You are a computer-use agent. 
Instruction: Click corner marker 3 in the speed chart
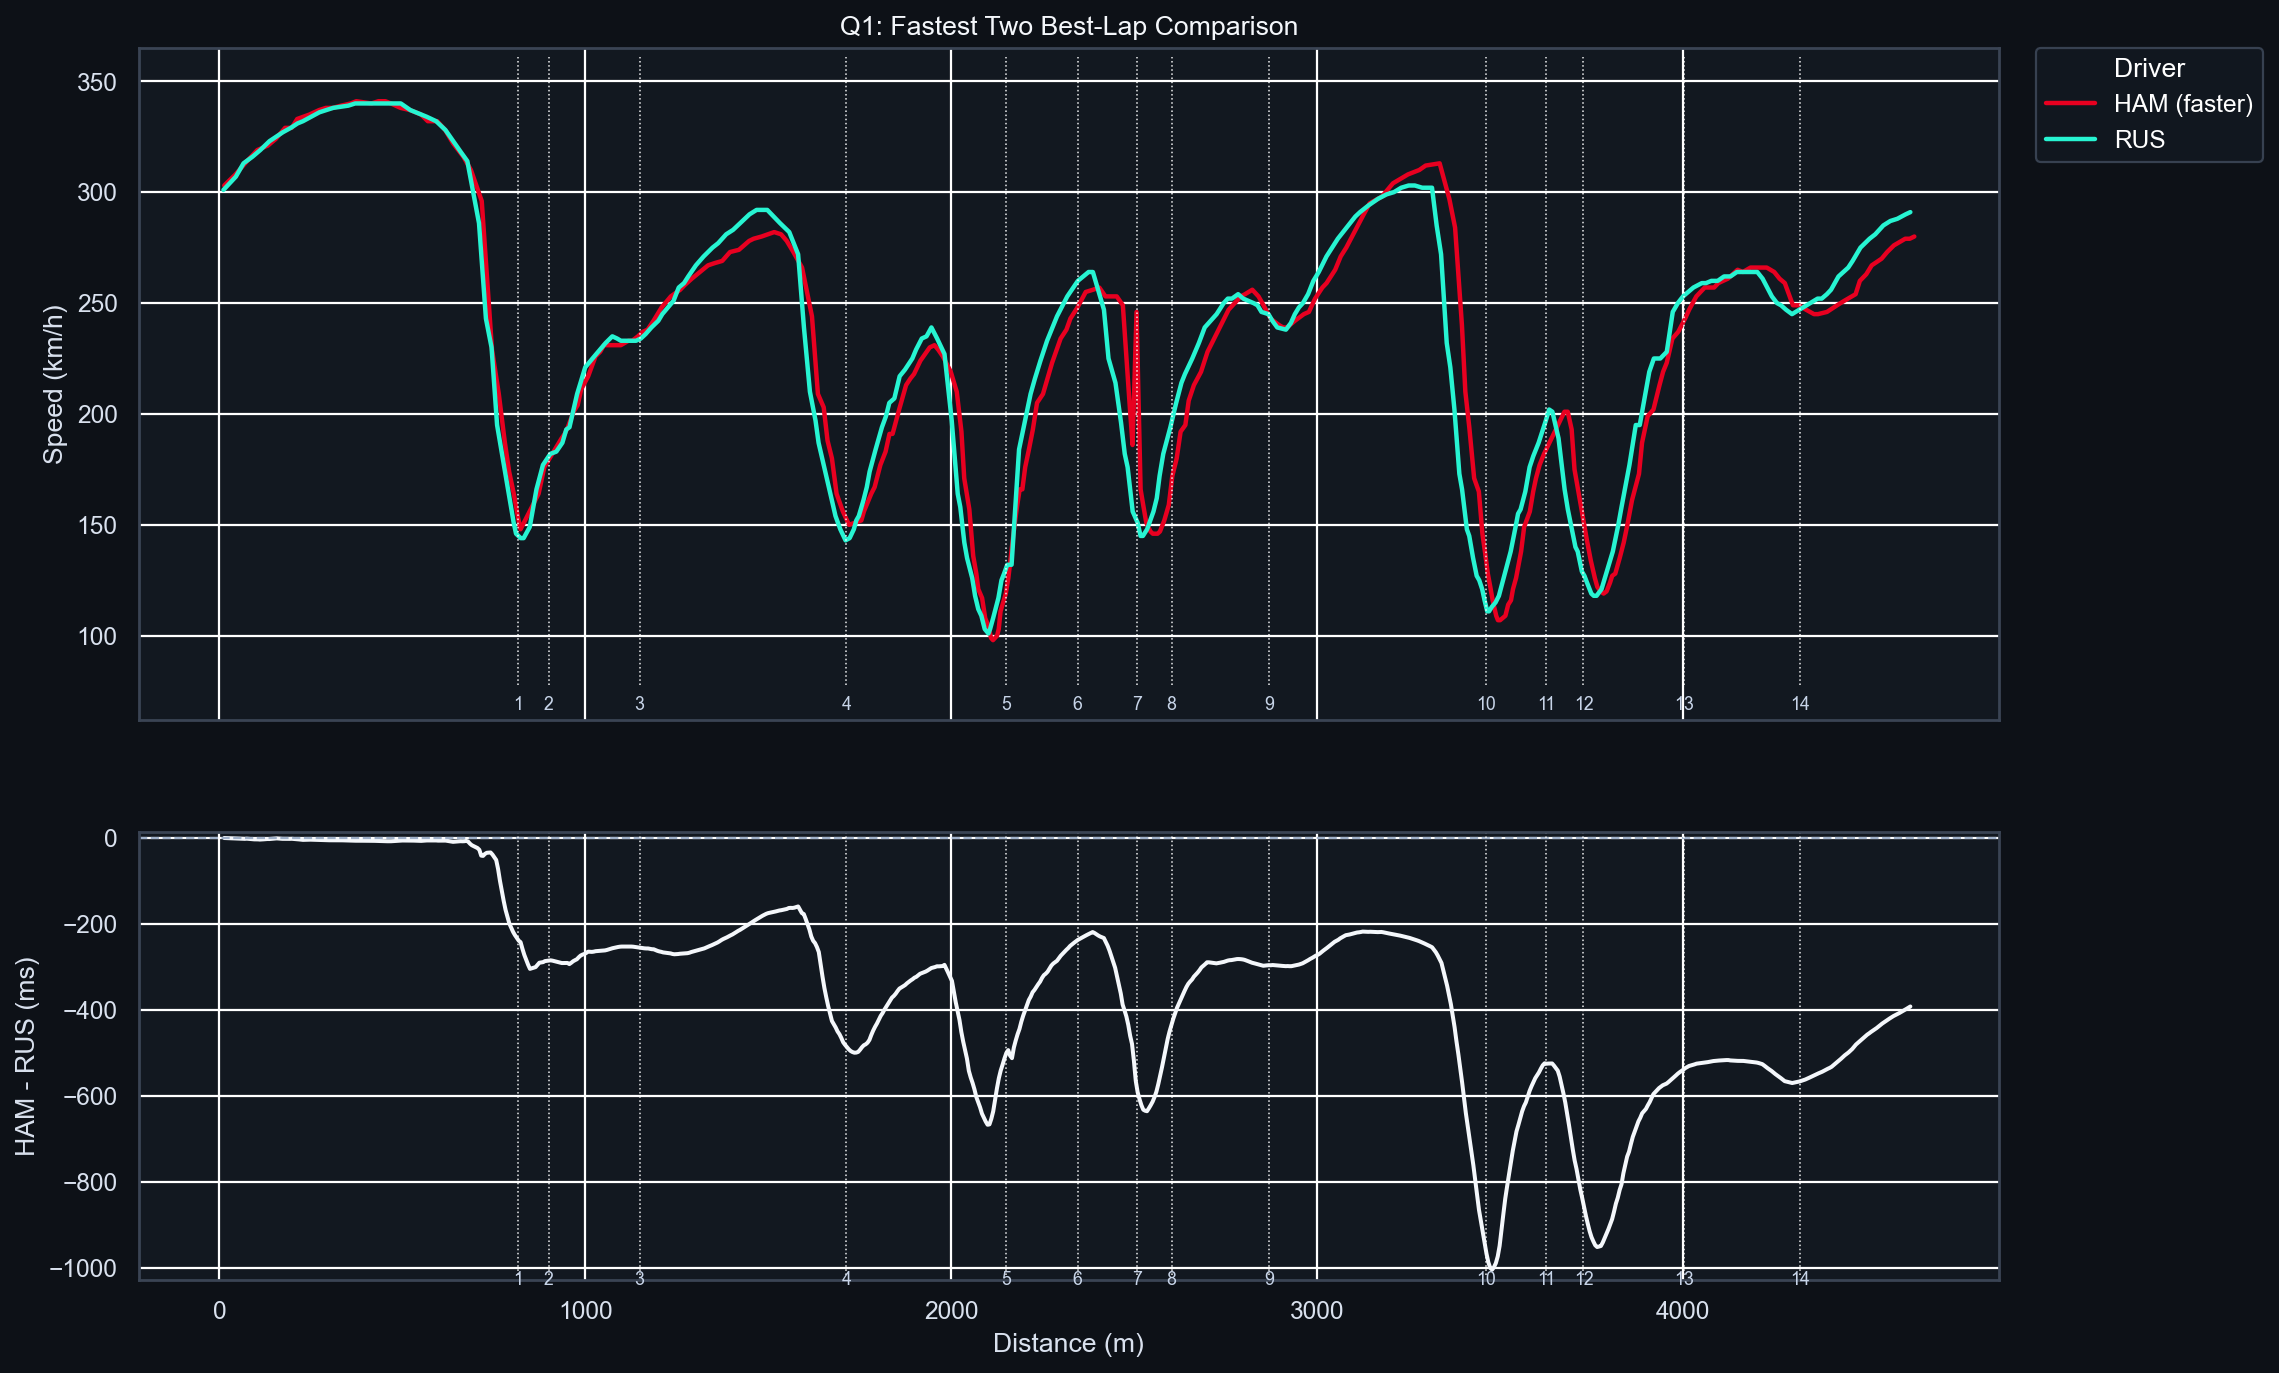(640, 704)
